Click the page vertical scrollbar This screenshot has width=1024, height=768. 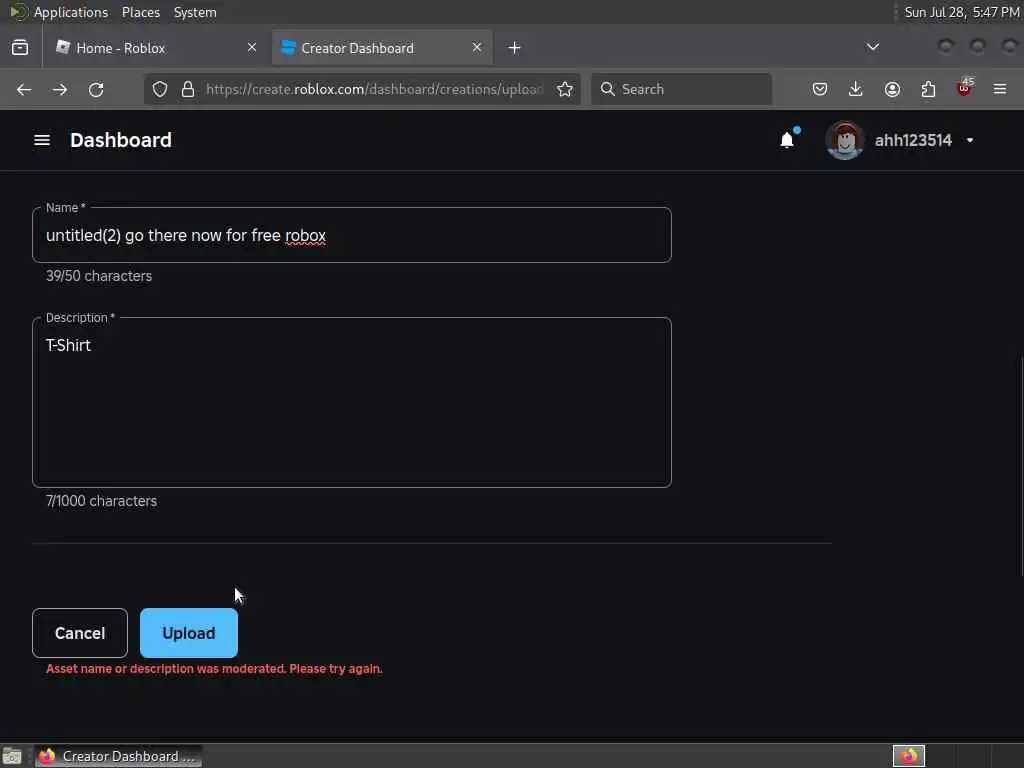(x=1021, y=466)
